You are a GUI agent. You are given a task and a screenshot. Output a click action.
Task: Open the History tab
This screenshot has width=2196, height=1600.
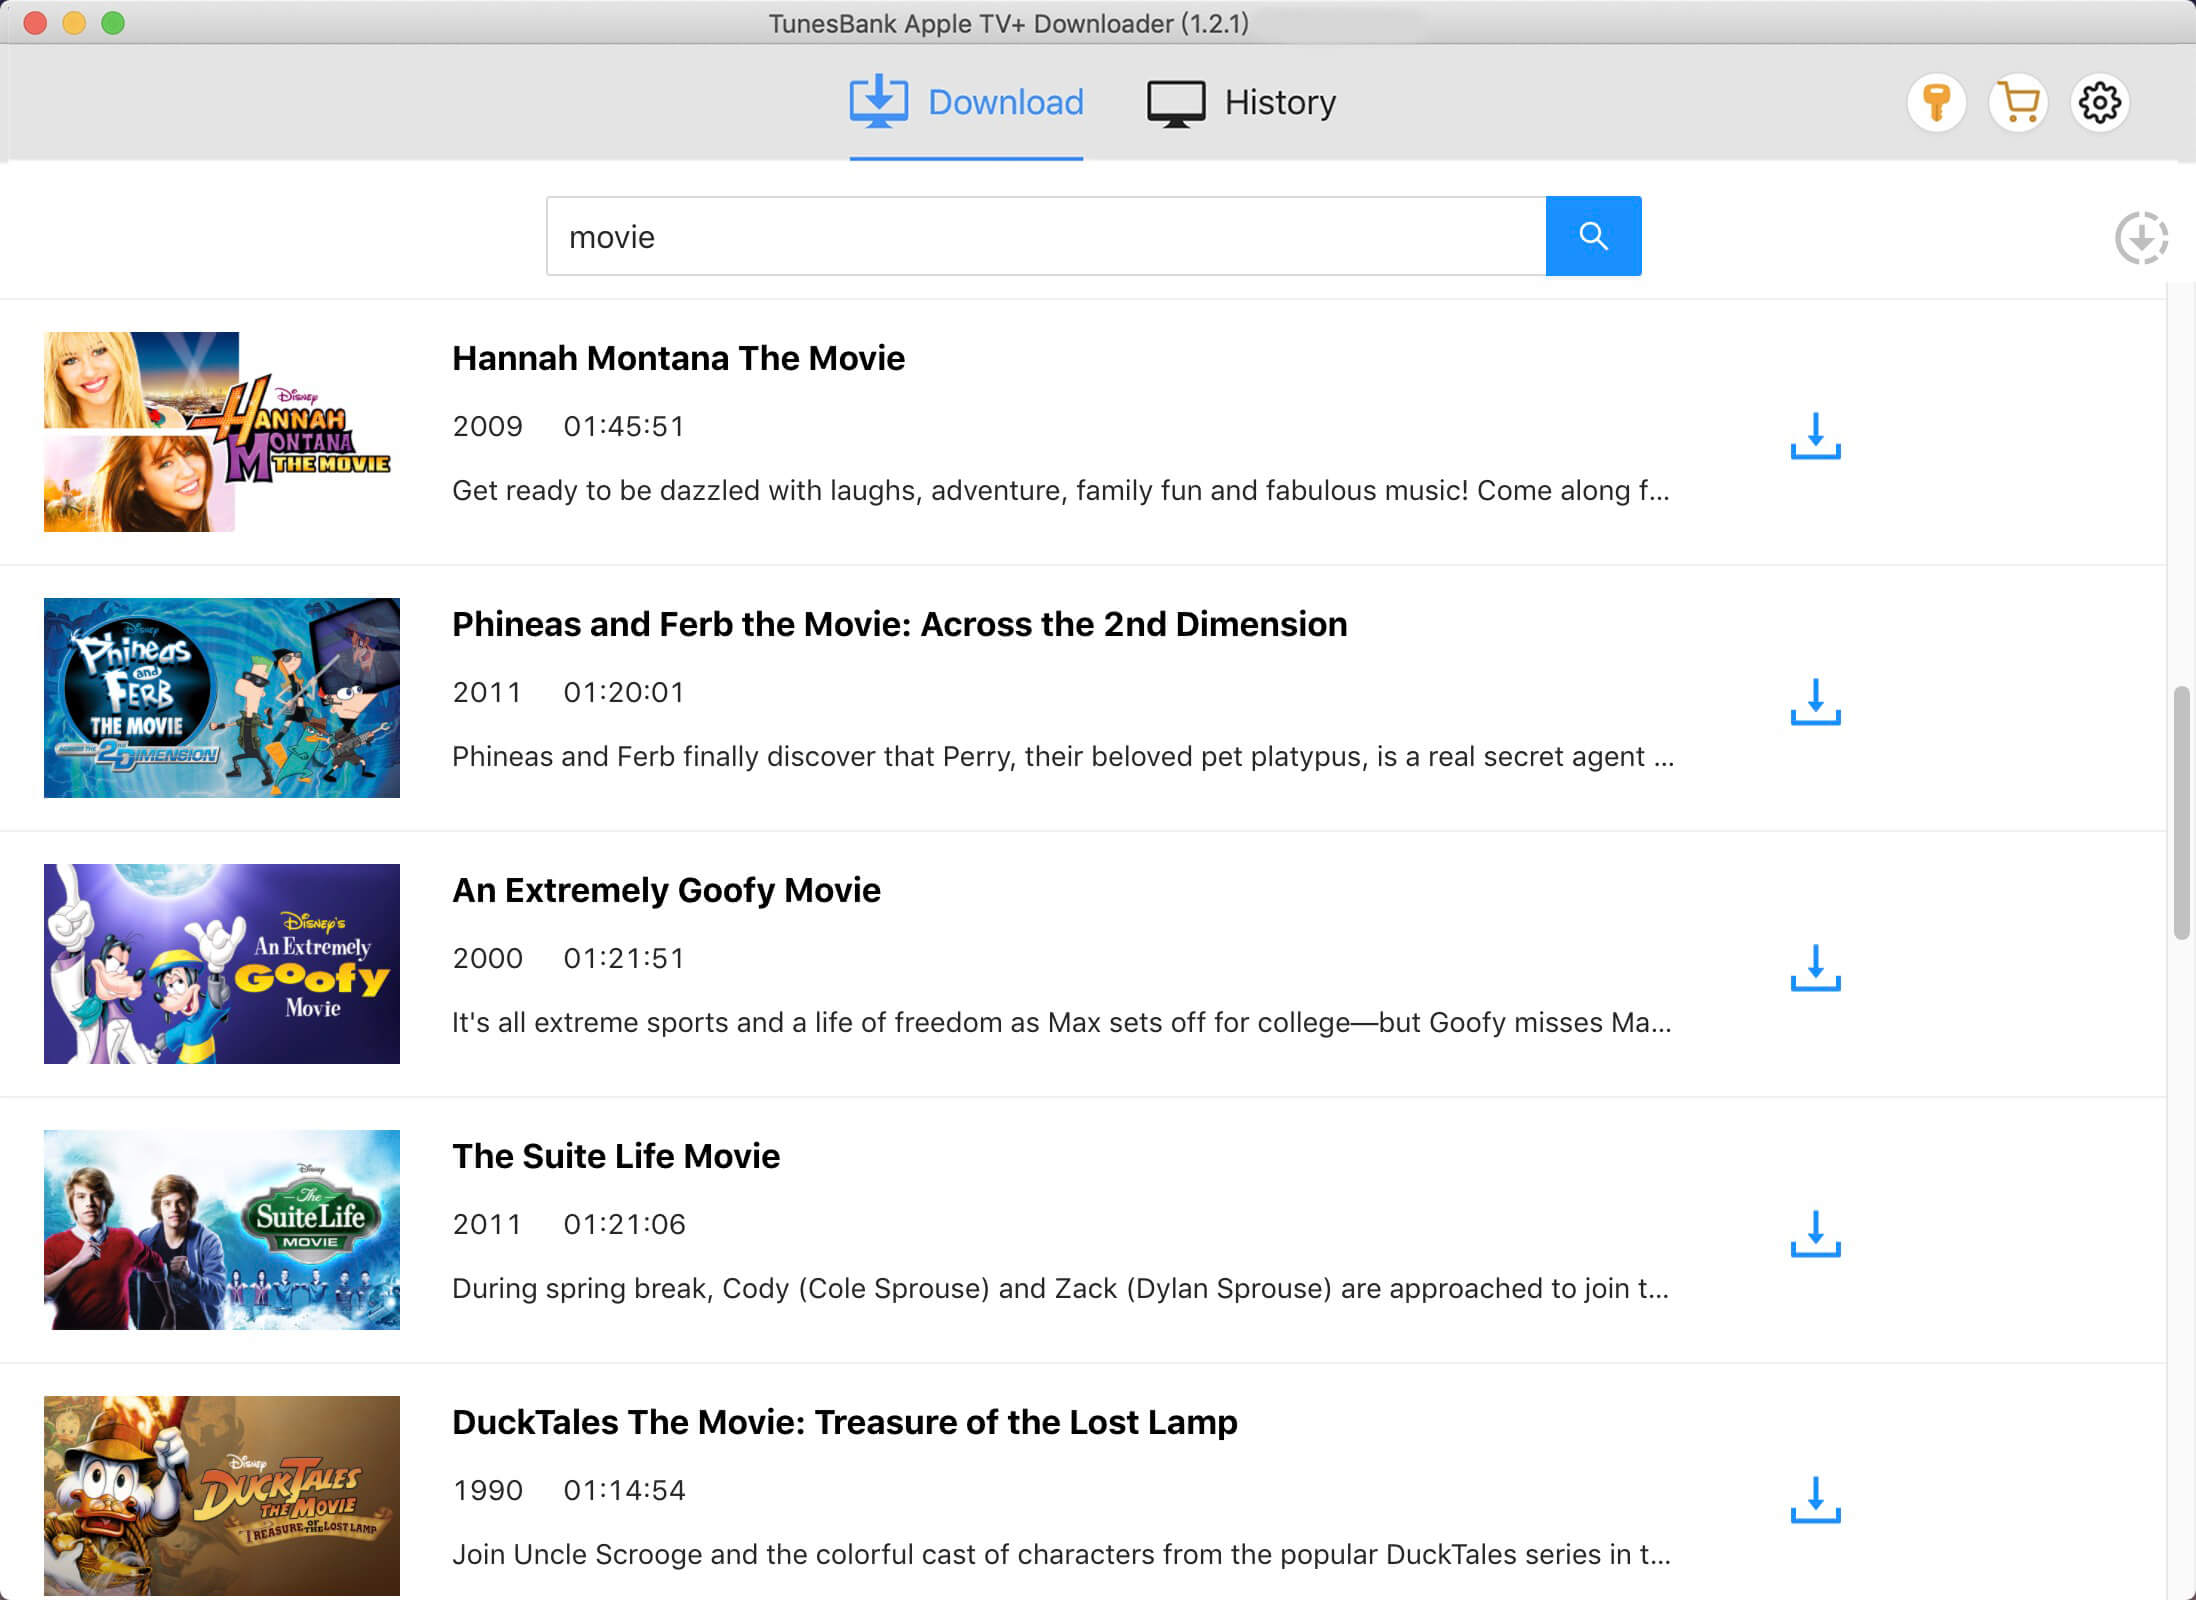(x=1280, y=102)
